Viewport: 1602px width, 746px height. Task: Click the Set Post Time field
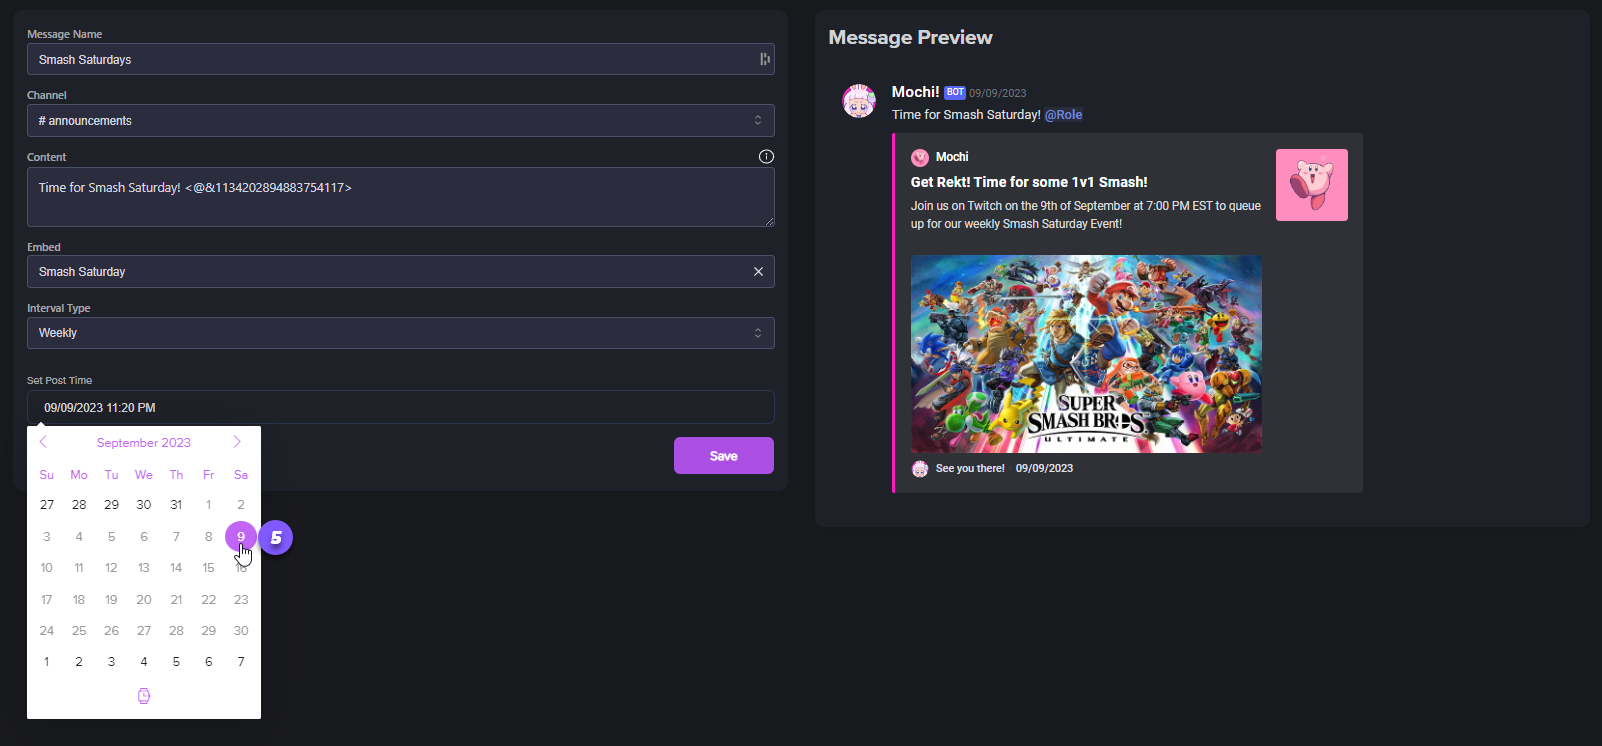(x=400, y=408)
